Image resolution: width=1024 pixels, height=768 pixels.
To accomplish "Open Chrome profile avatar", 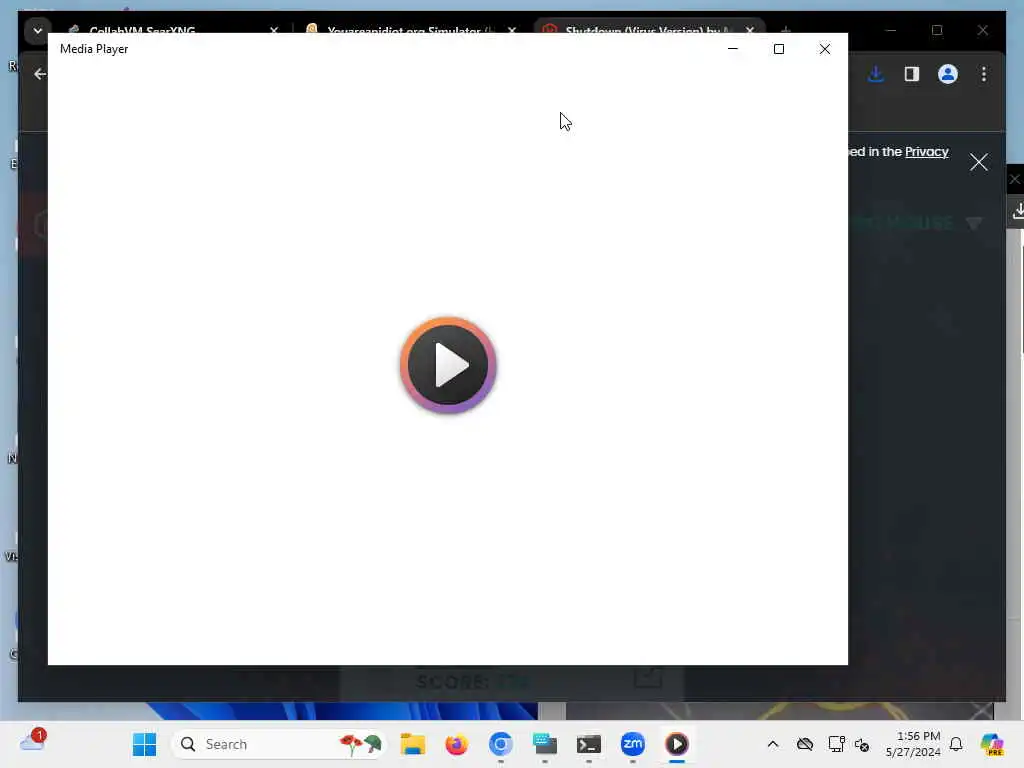I will click(948, 74).
